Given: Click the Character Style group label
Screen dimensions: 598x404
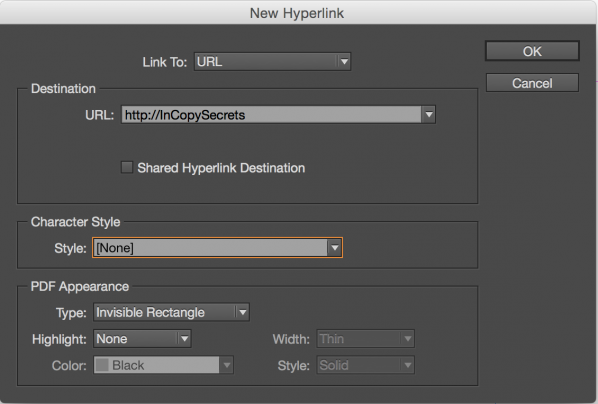Looking at the screenshot, I should [x=76, y=222].
